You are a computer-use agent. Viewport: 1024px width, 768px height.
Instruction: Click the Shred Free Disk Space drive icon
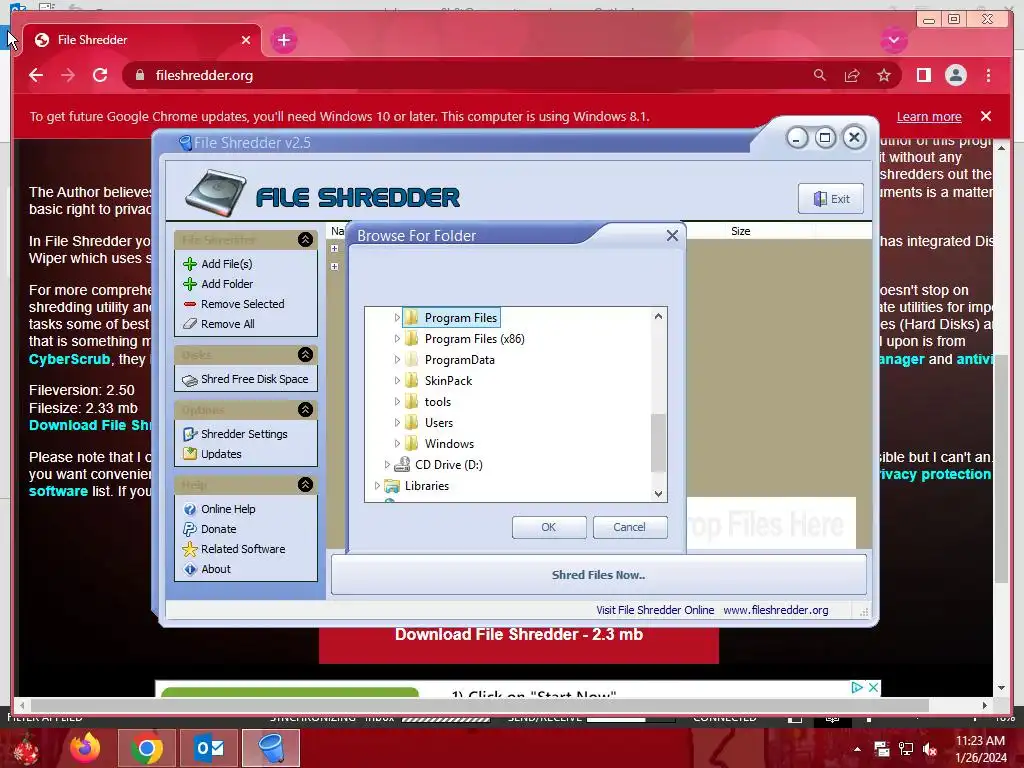coord(190,380)
